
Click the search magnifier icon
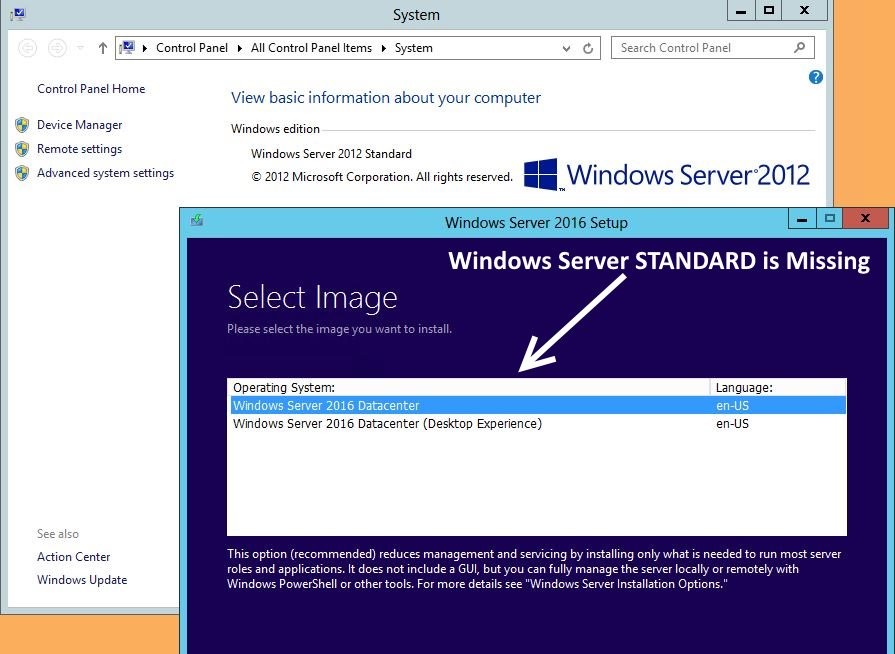pos(799,47)
